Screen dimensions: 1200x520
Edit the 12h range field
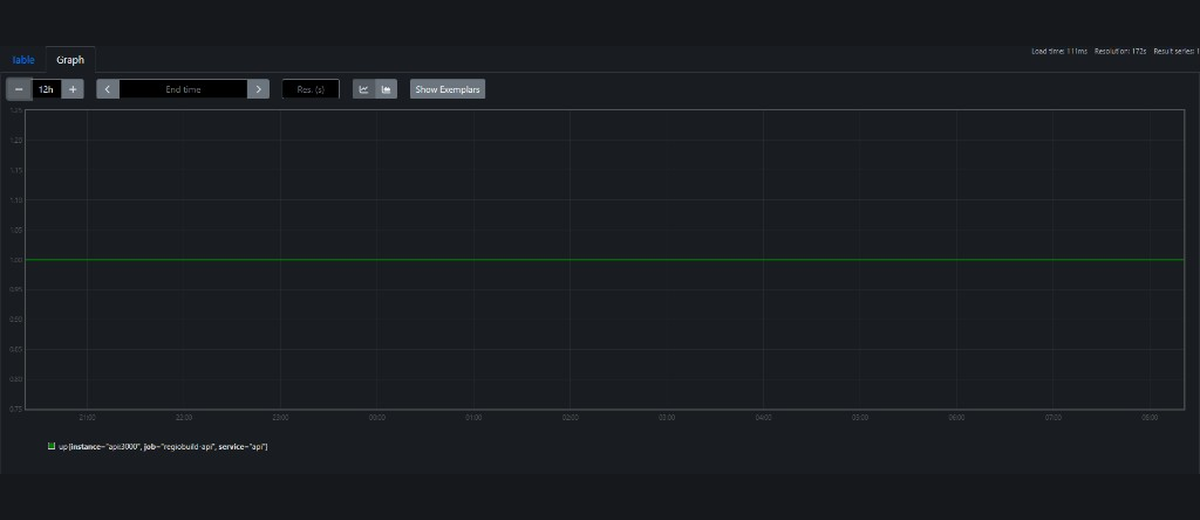46,89
